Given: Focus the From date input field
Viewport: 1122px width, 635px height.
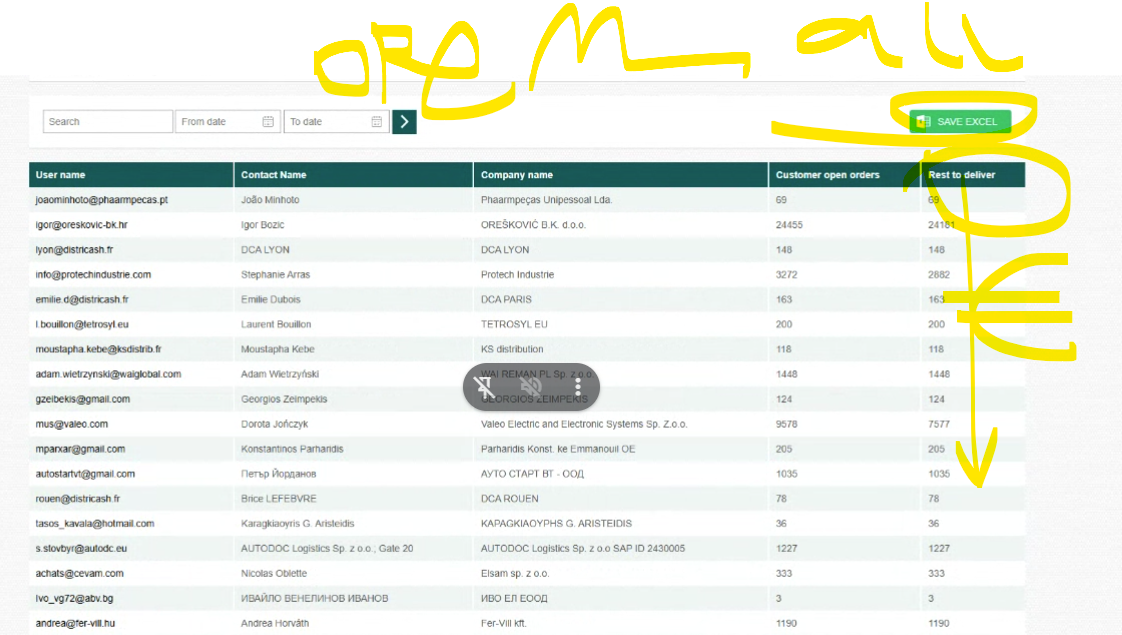Looking at the screenshot, I should tap(218, 122).
